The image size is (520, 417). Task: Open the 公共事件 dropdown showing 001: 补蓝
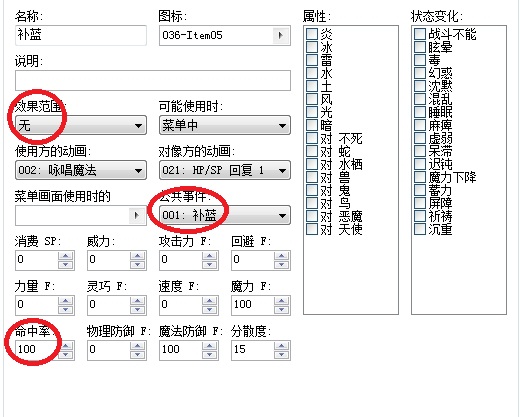[x=225, y=215]
